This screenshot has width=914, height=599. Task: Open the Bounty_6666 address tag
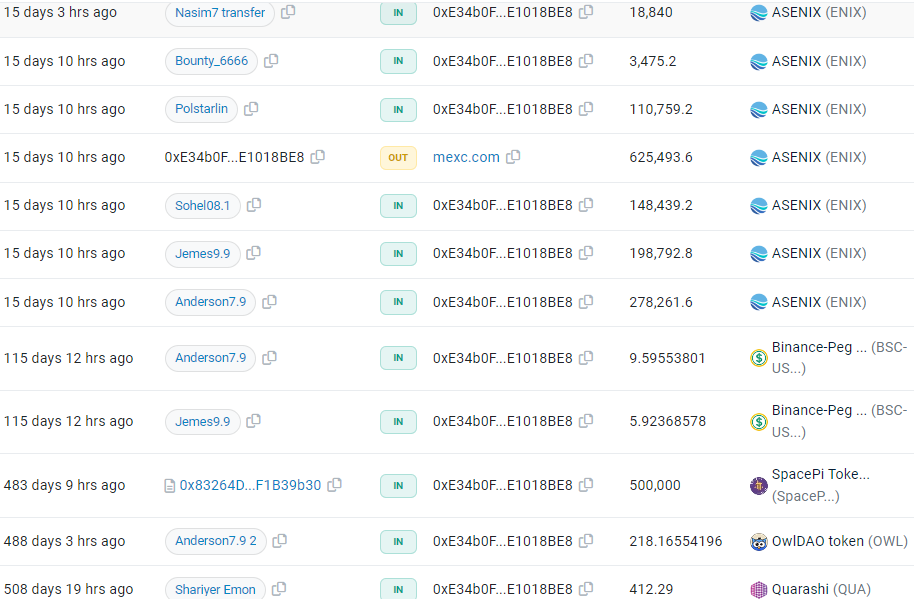[211, 61]
